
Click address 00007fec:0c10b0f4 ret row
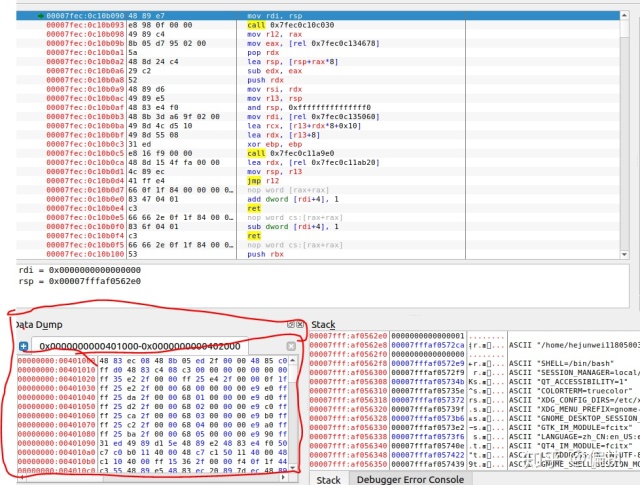(318, 236)
